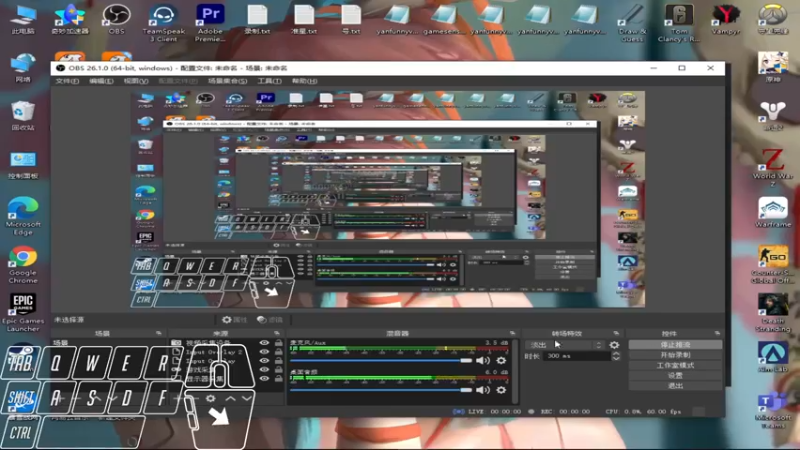The image size is (800, 450).
Task: Open the 场景集合(S) menu
Action: (x=227, y=81)
